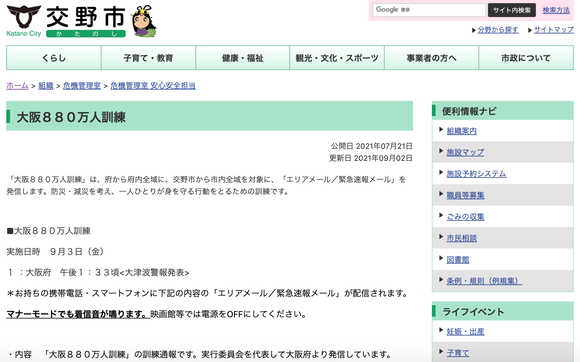
Task: Click the 大阪８８０万人訓練 page heading
Action: [x=71, y=117]
